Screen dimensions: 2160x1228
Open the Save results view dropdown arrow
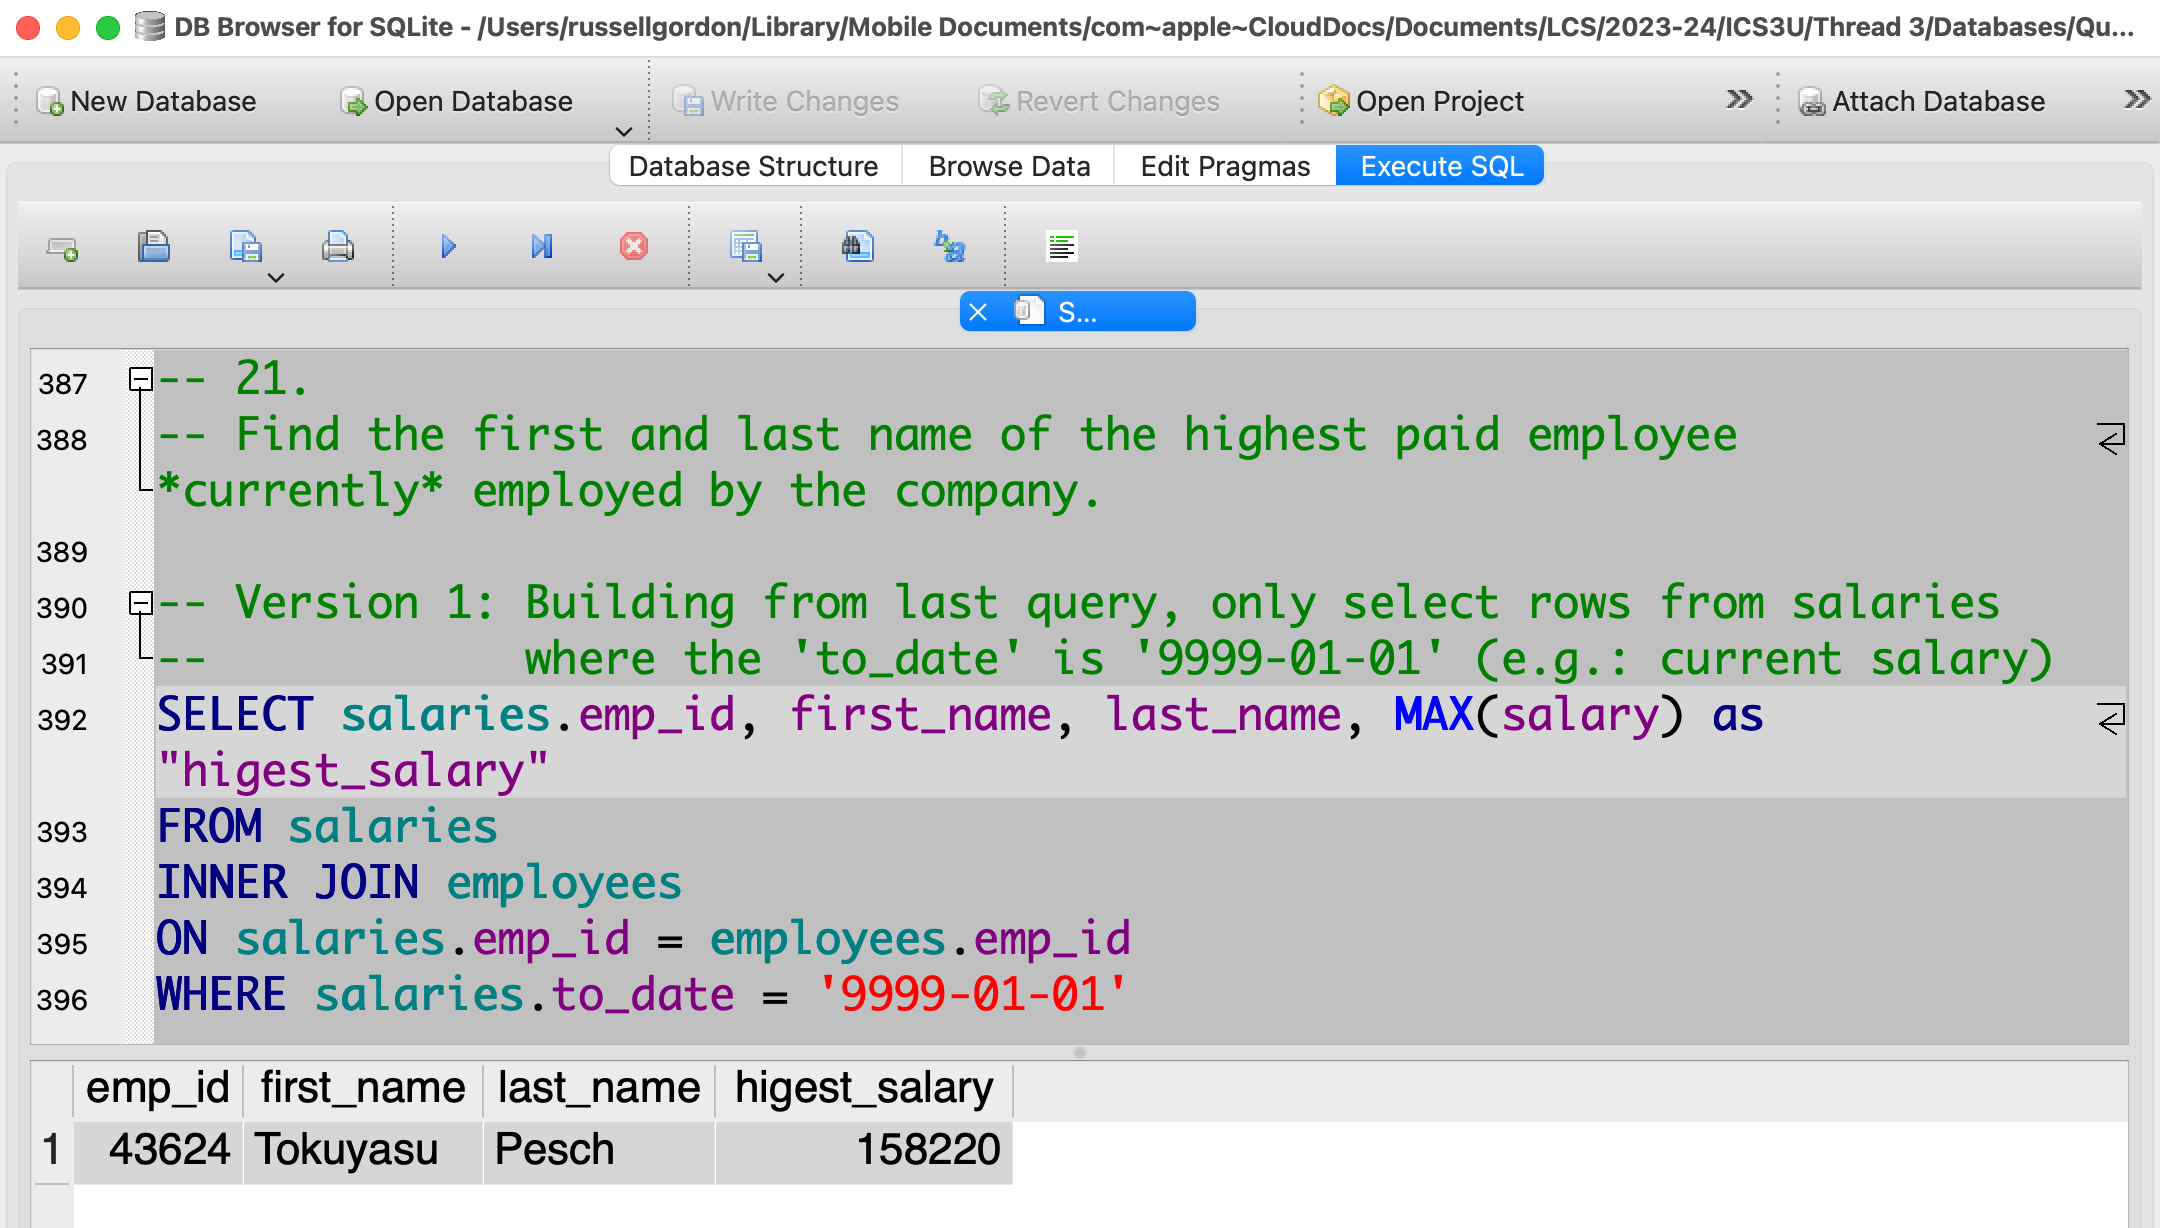coord(776,278)
